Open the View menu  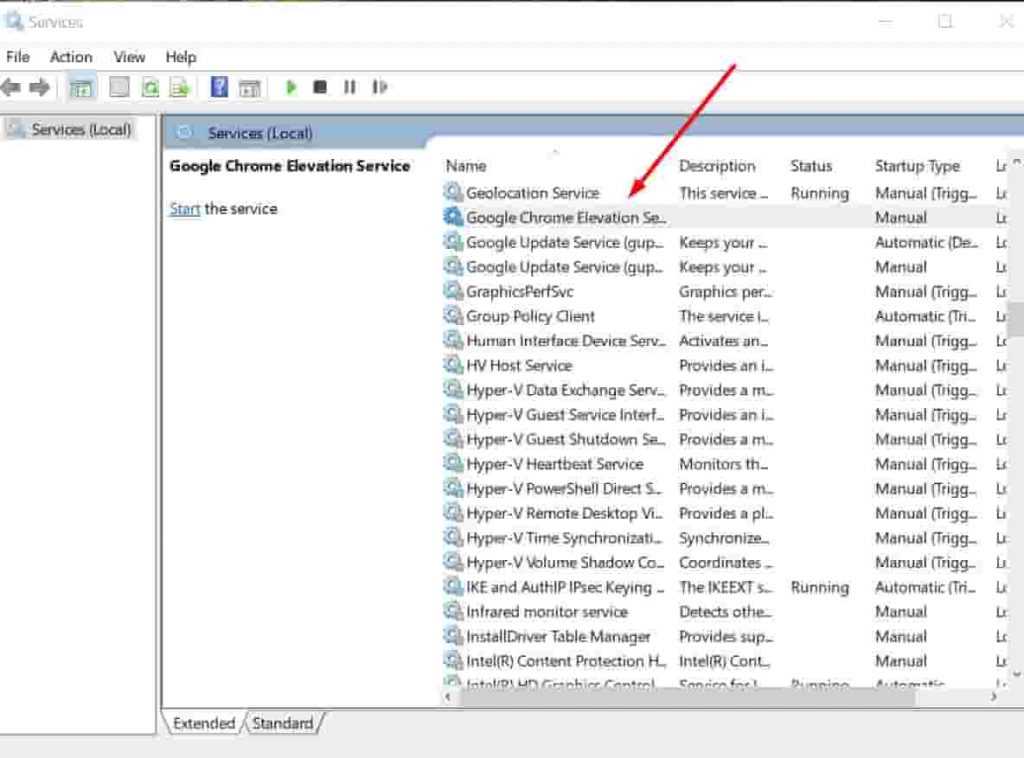pyautogui.click(x=129, y=57)
